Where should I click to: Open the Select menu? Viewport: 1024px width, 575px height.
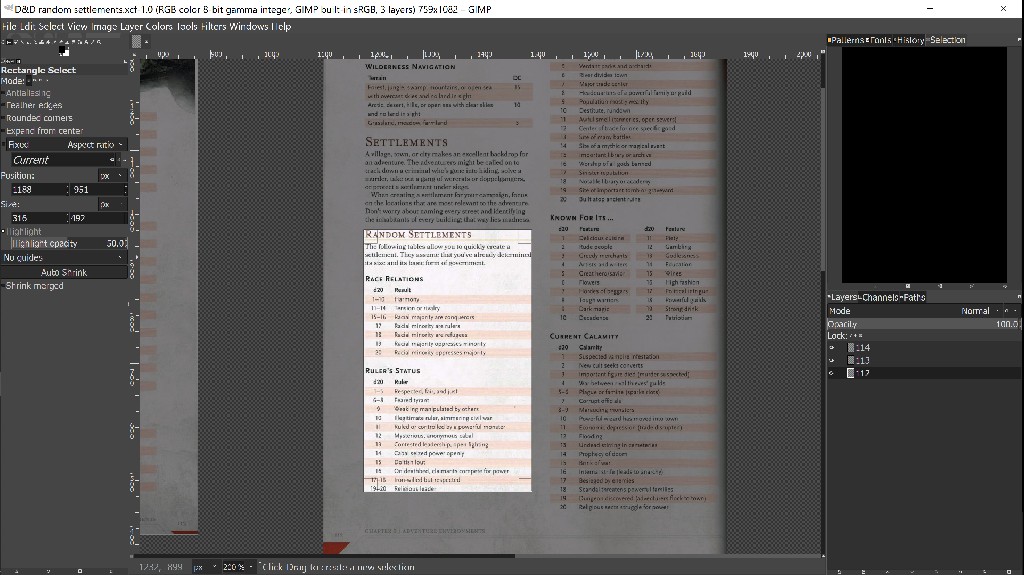tap(51, 27)
